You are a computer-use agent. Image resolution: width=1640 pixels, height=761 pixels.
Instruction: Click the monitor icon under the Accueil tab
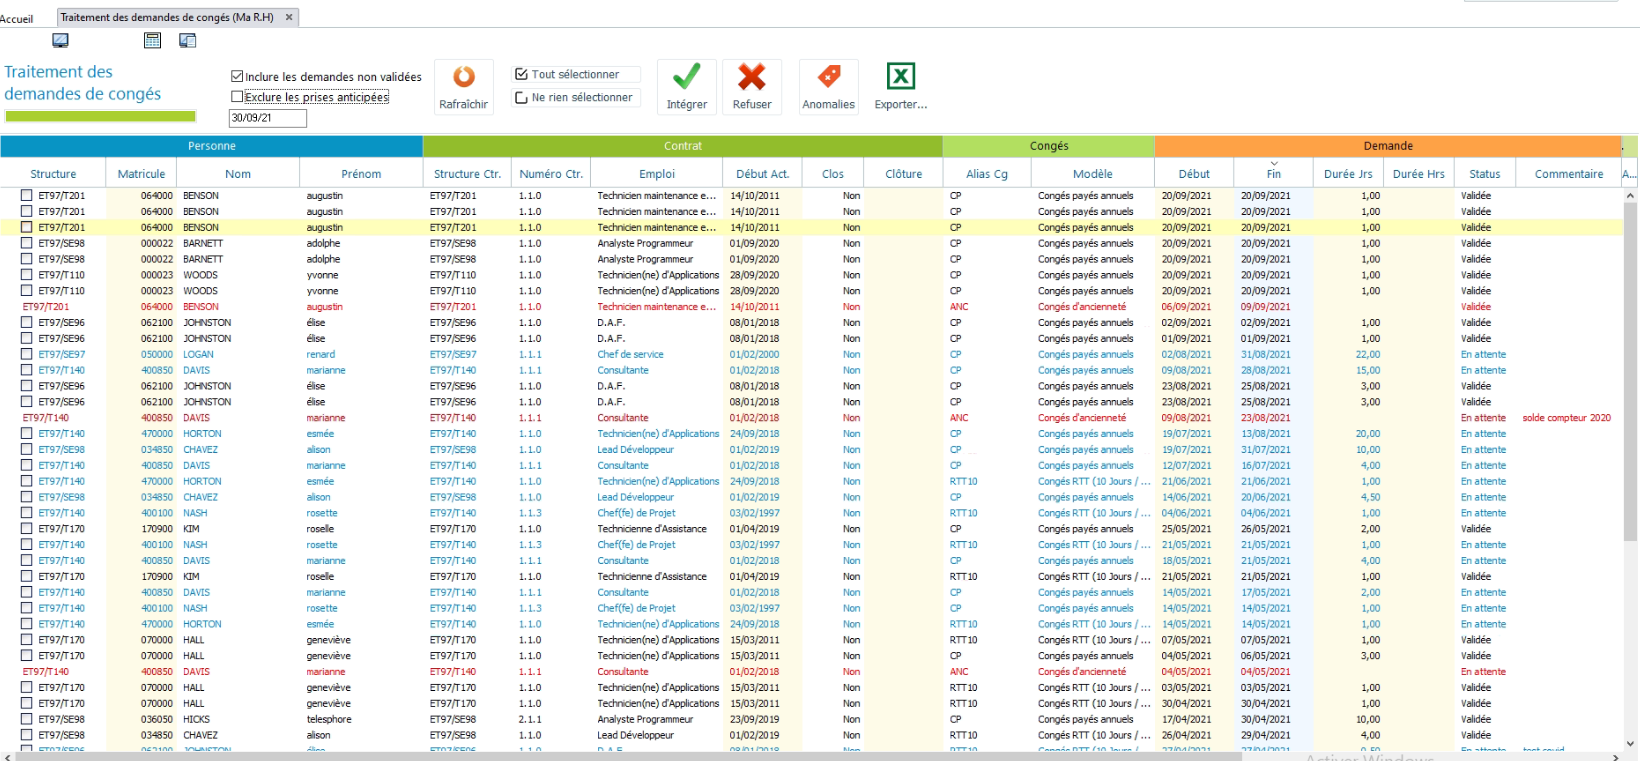(61, 41)
